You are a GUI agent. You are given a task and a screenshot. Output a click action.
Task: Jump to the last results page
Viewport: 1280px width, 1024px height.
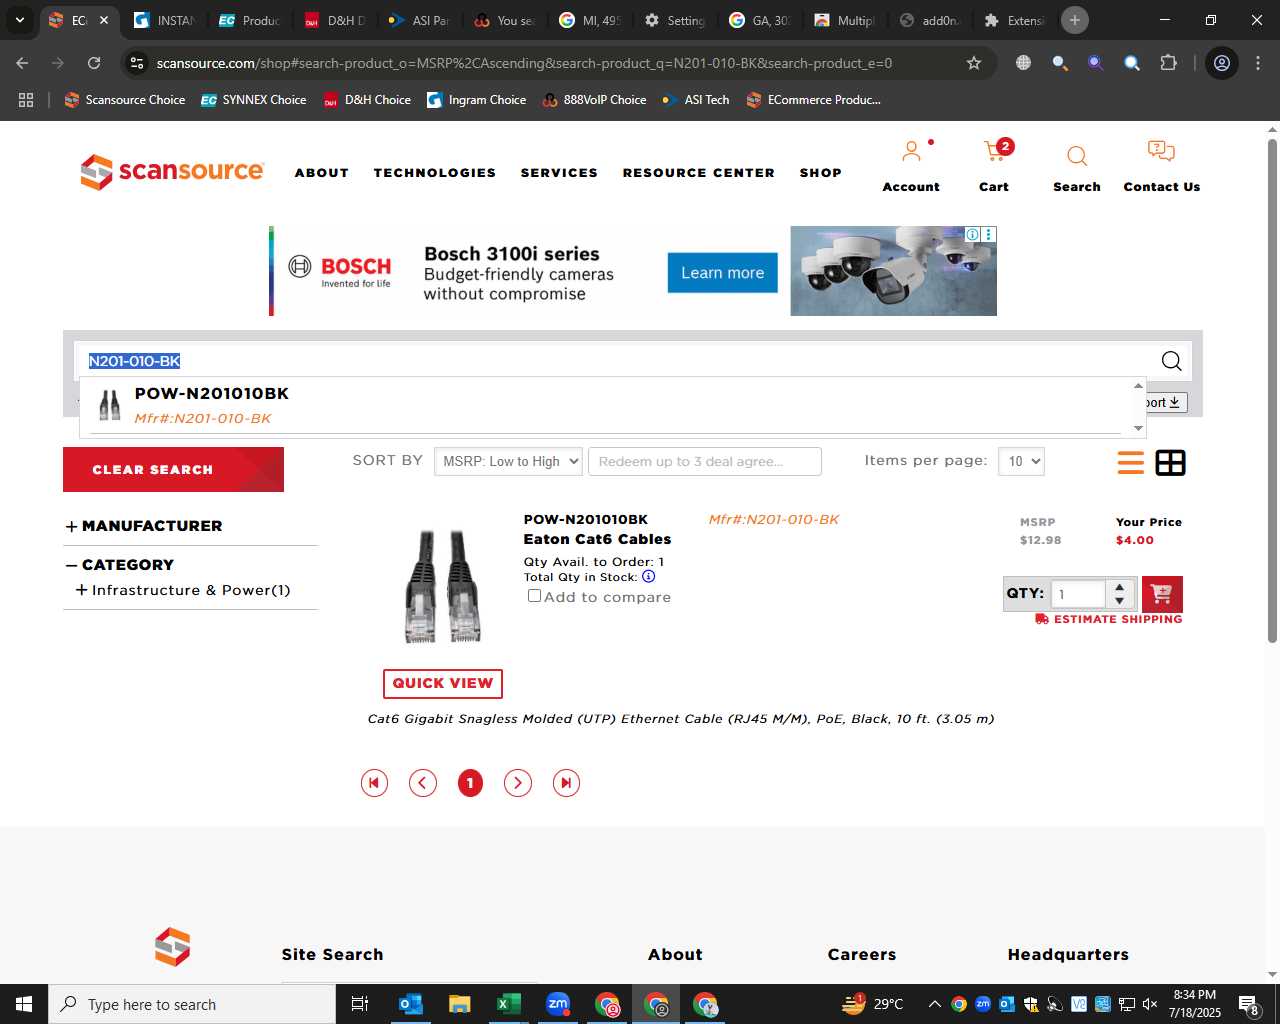(566, 783)
